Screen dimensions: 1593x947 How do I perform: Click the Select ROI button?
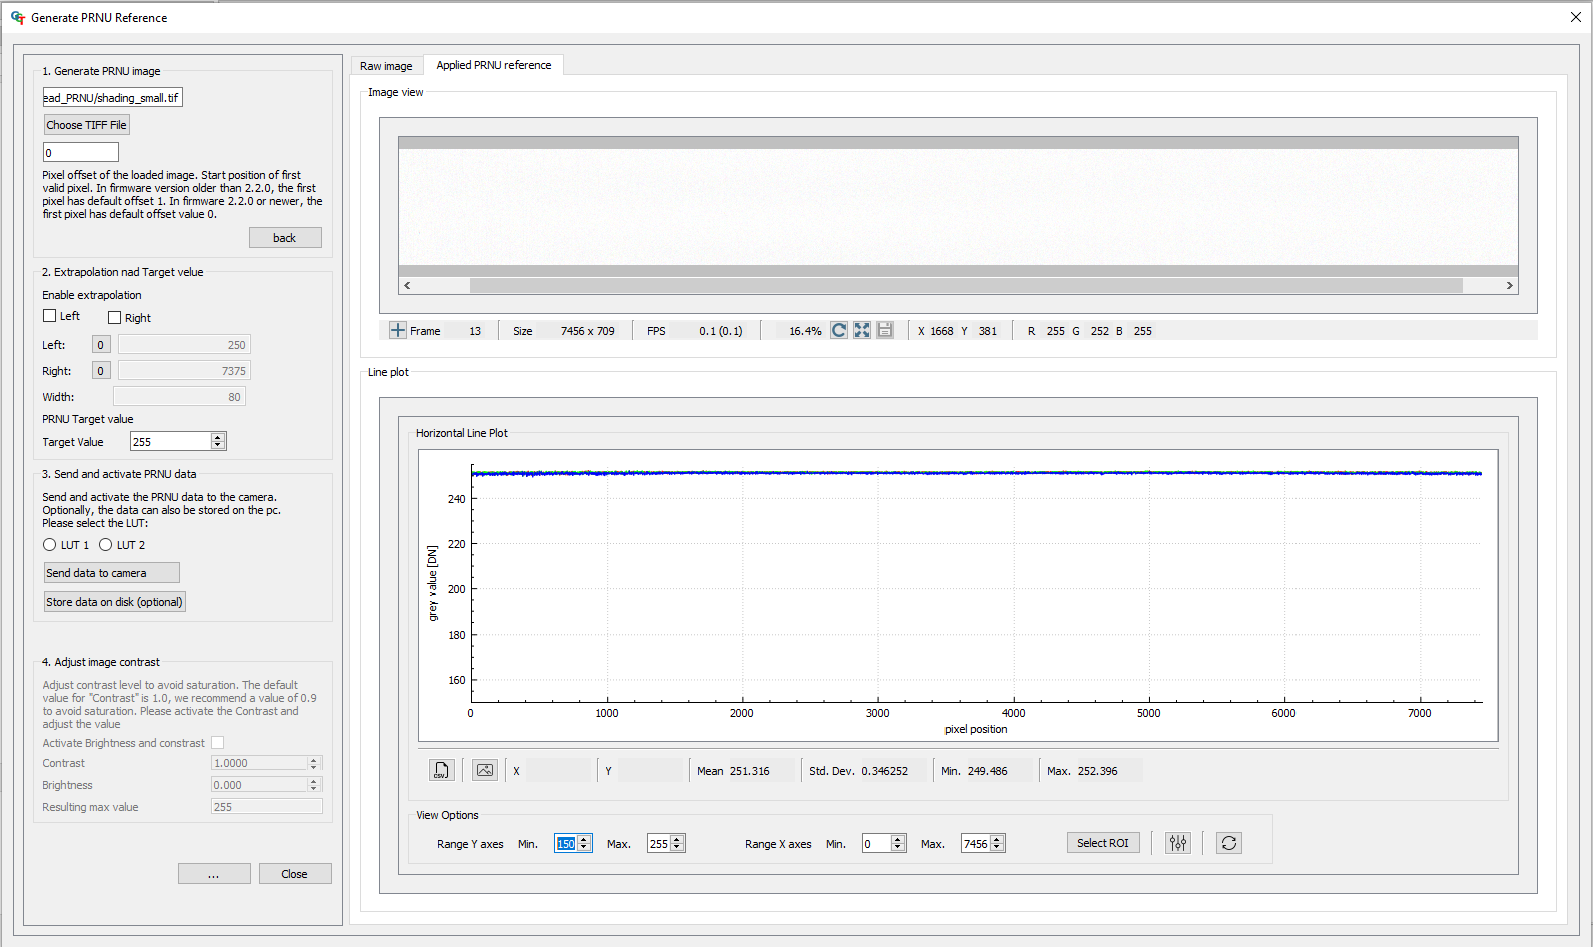pyautogui.click(x=1103, y=843)
